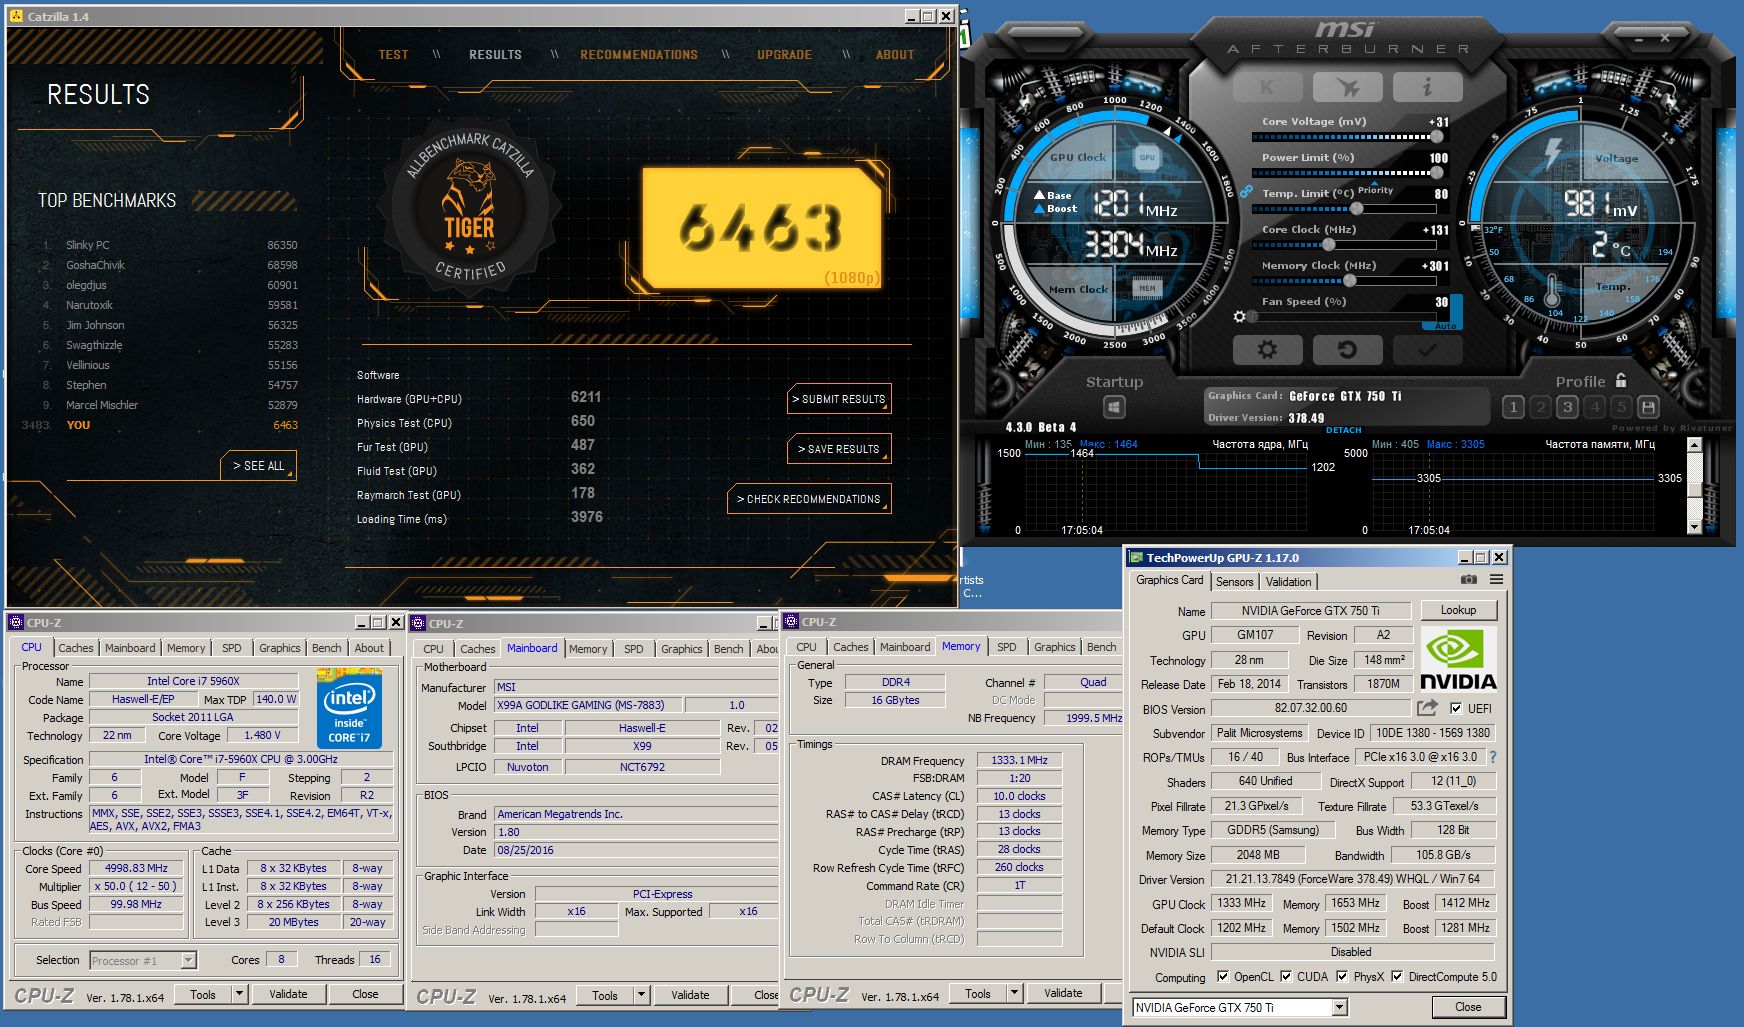Expand the Tools dropdown arrow in CPU-Z Mainboard window

tap(641, 995)
